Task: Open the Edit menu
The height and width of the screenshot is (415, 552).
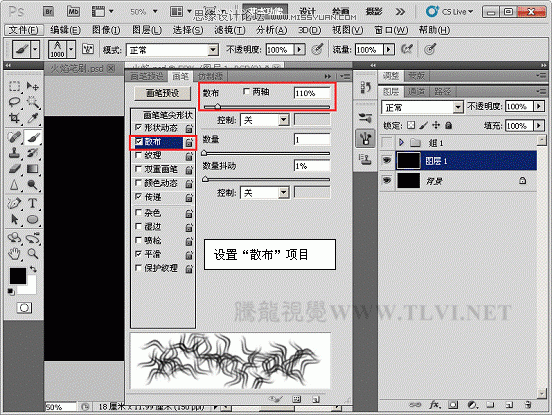Action: [65, 30]
